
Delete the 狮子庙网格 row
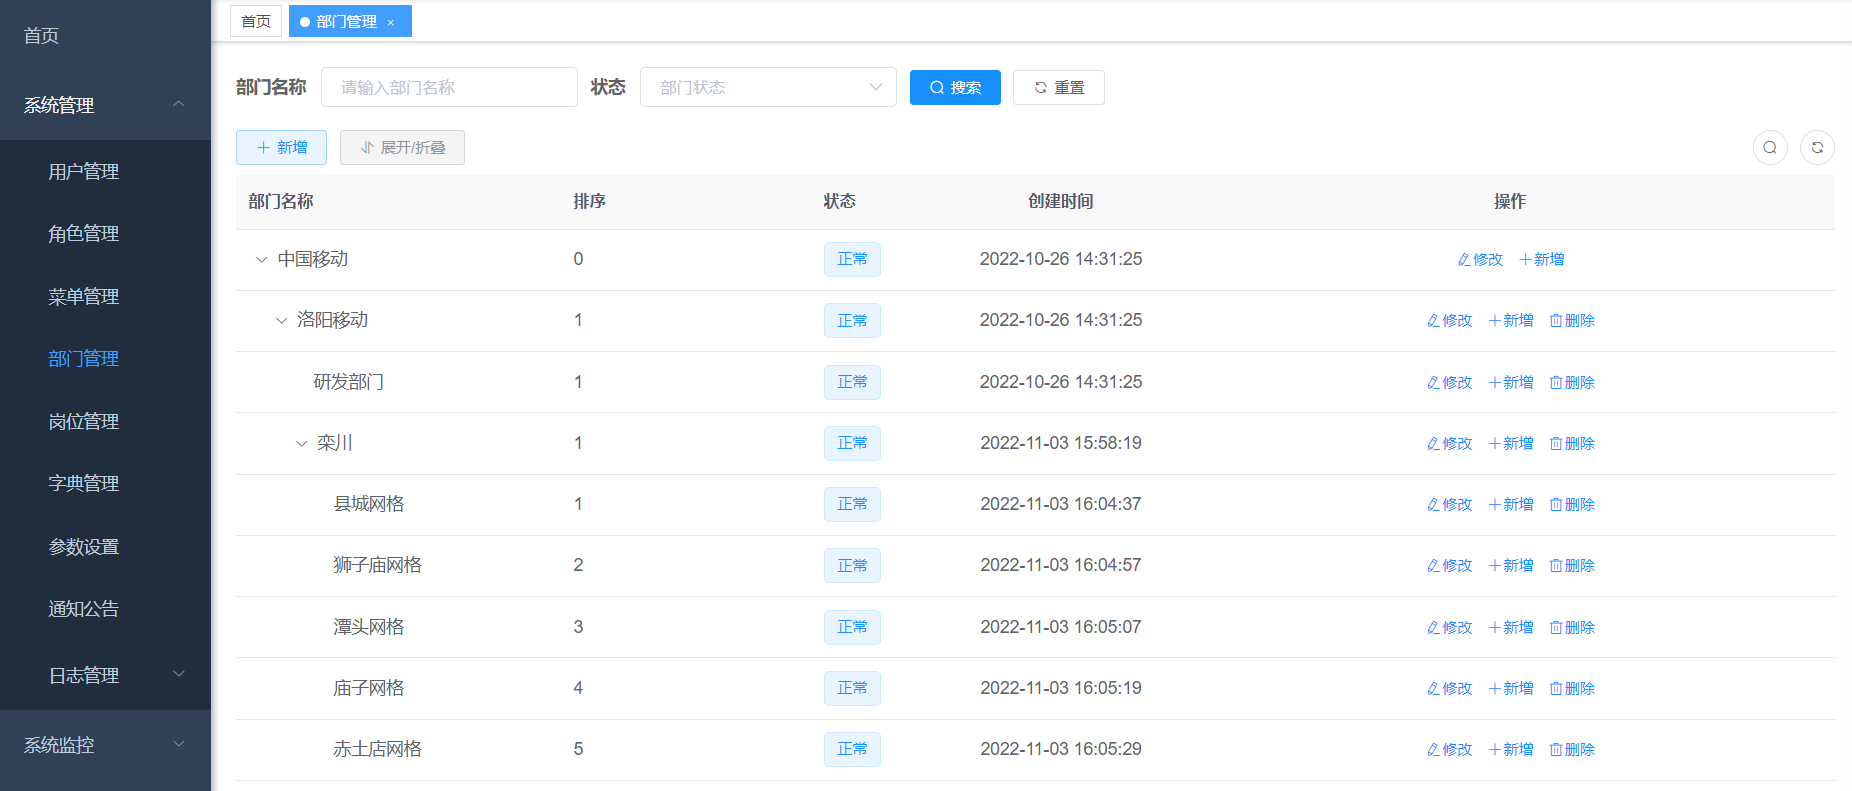coord(1572,565)
